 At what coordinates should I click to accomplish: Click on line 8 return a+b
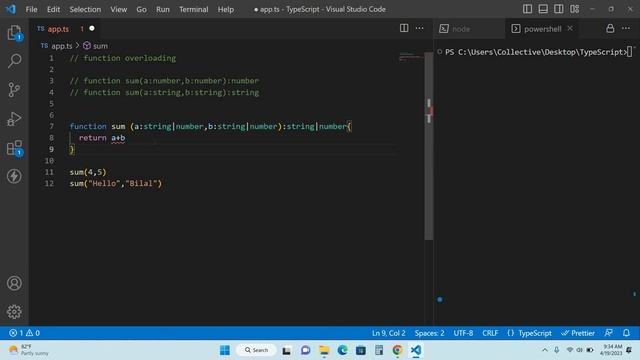(102, 138)
